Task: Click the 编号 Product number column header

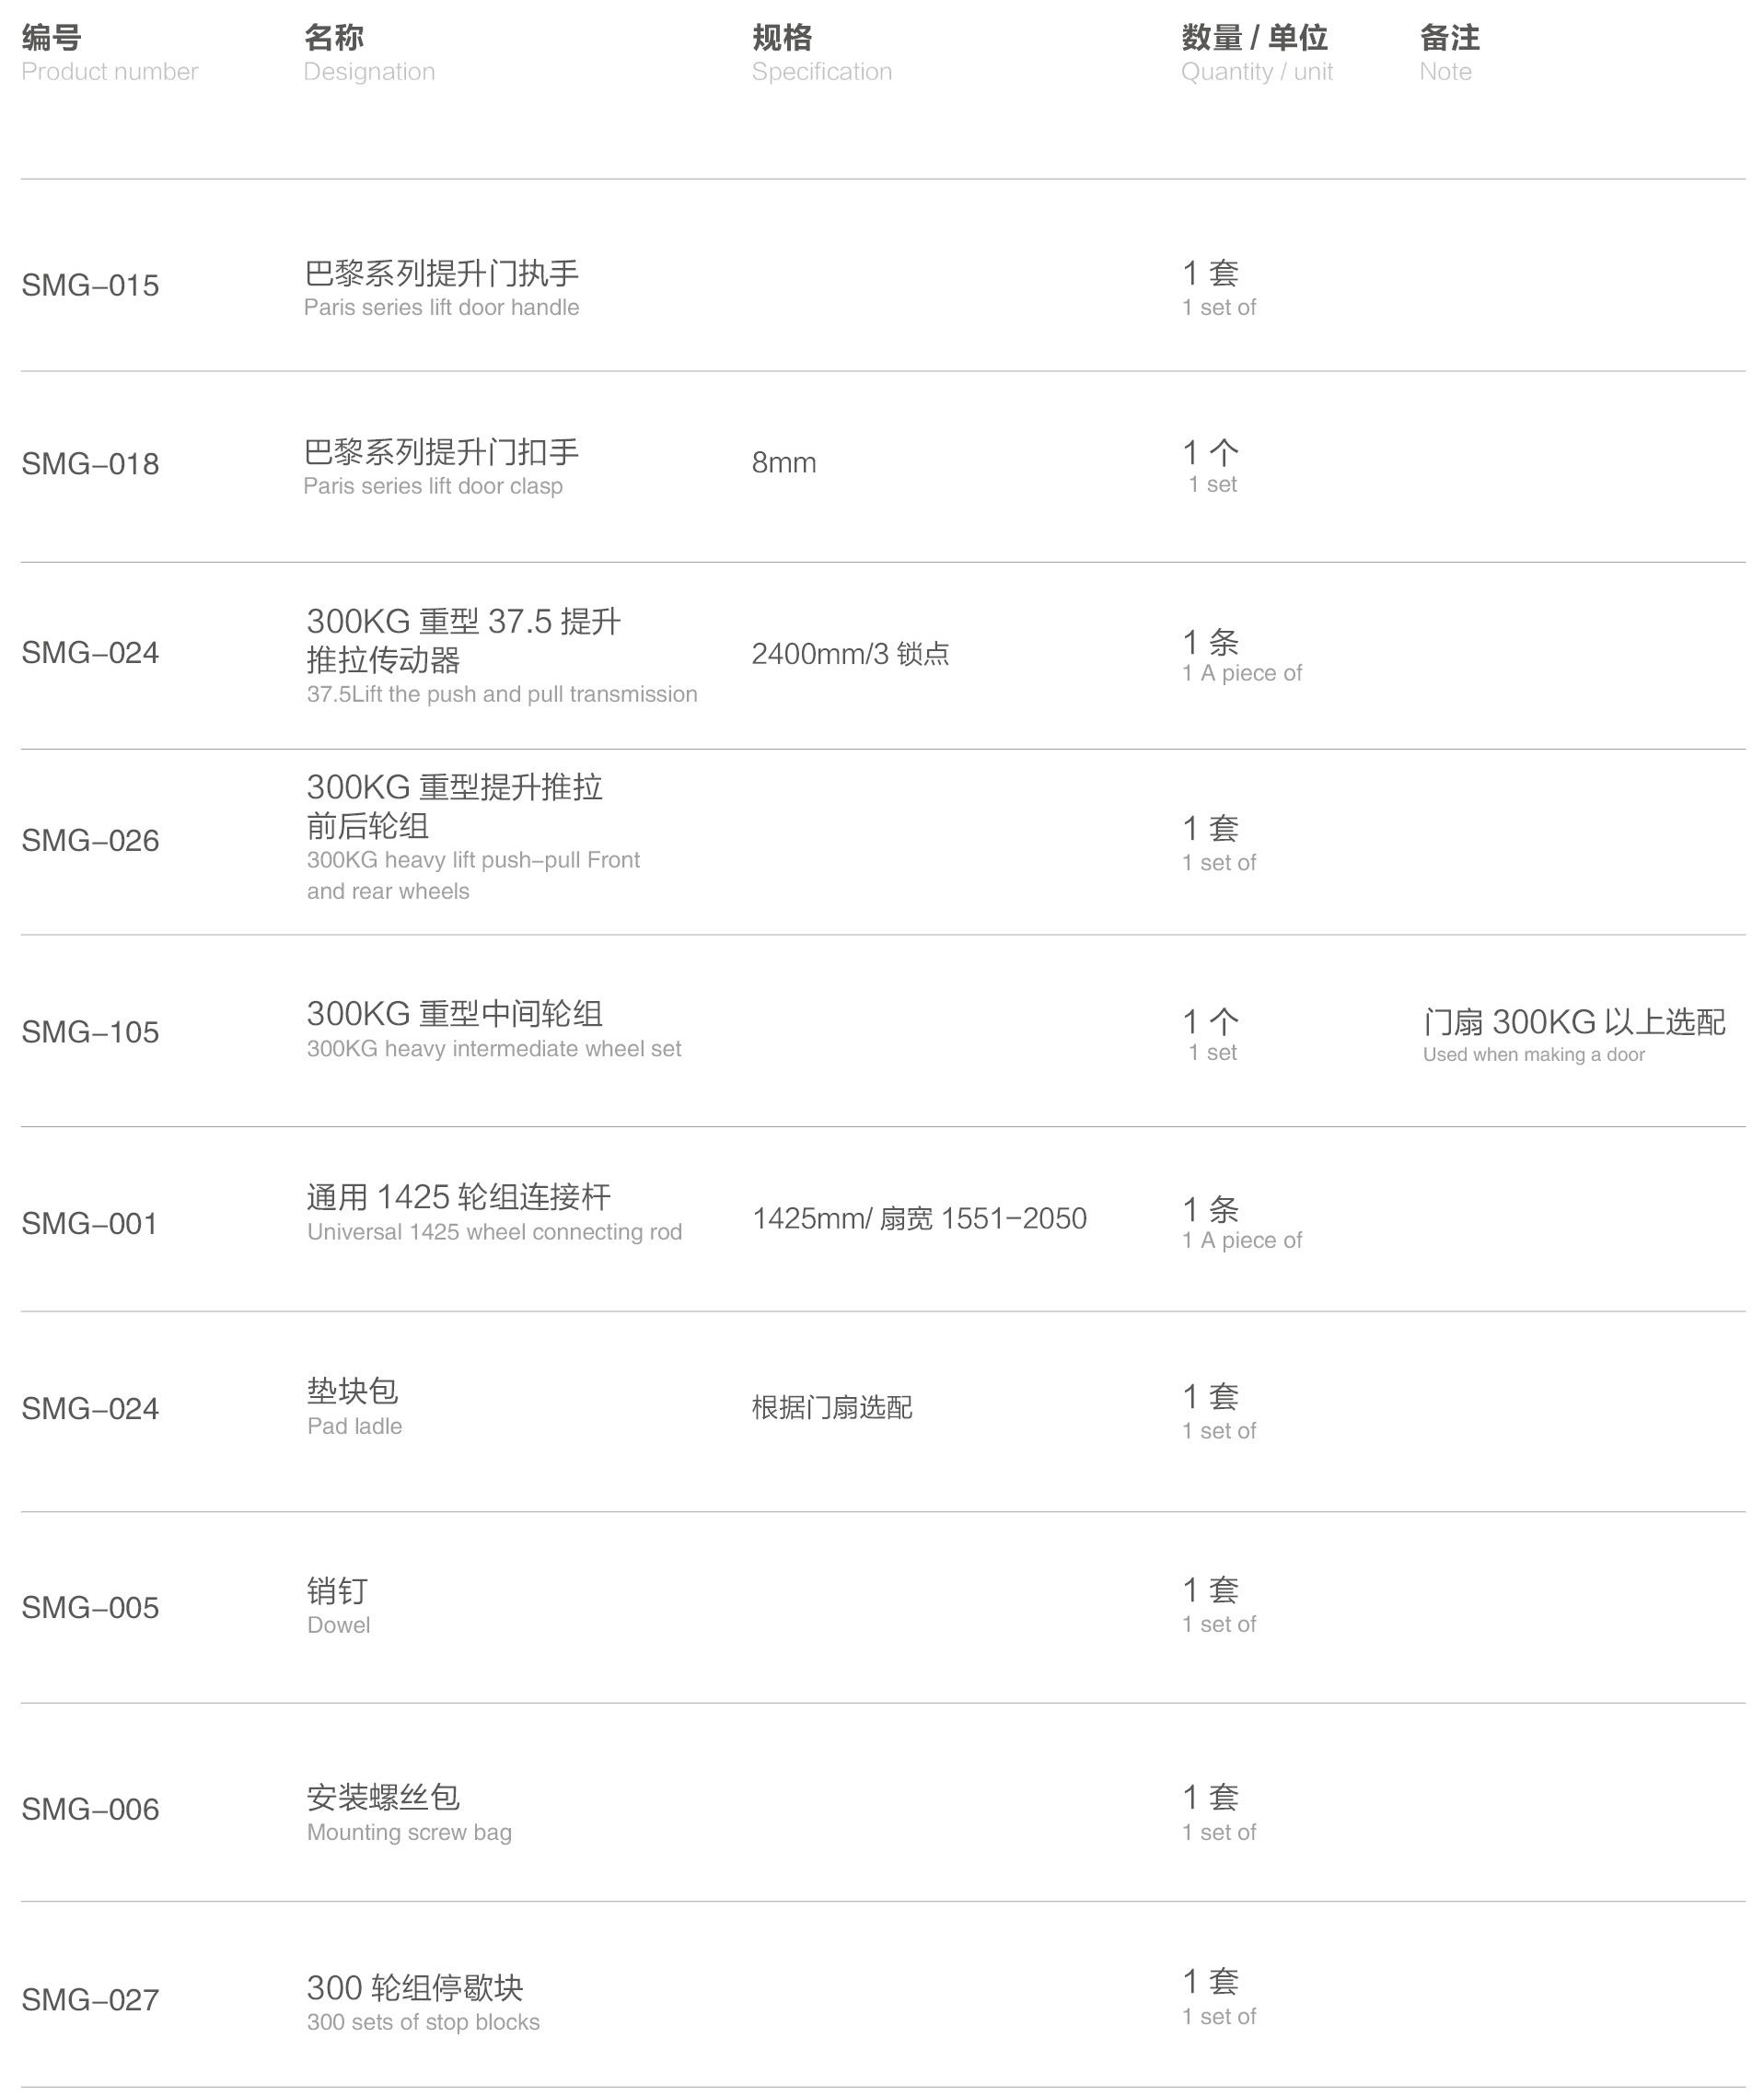Action: [x=109, y=54]
